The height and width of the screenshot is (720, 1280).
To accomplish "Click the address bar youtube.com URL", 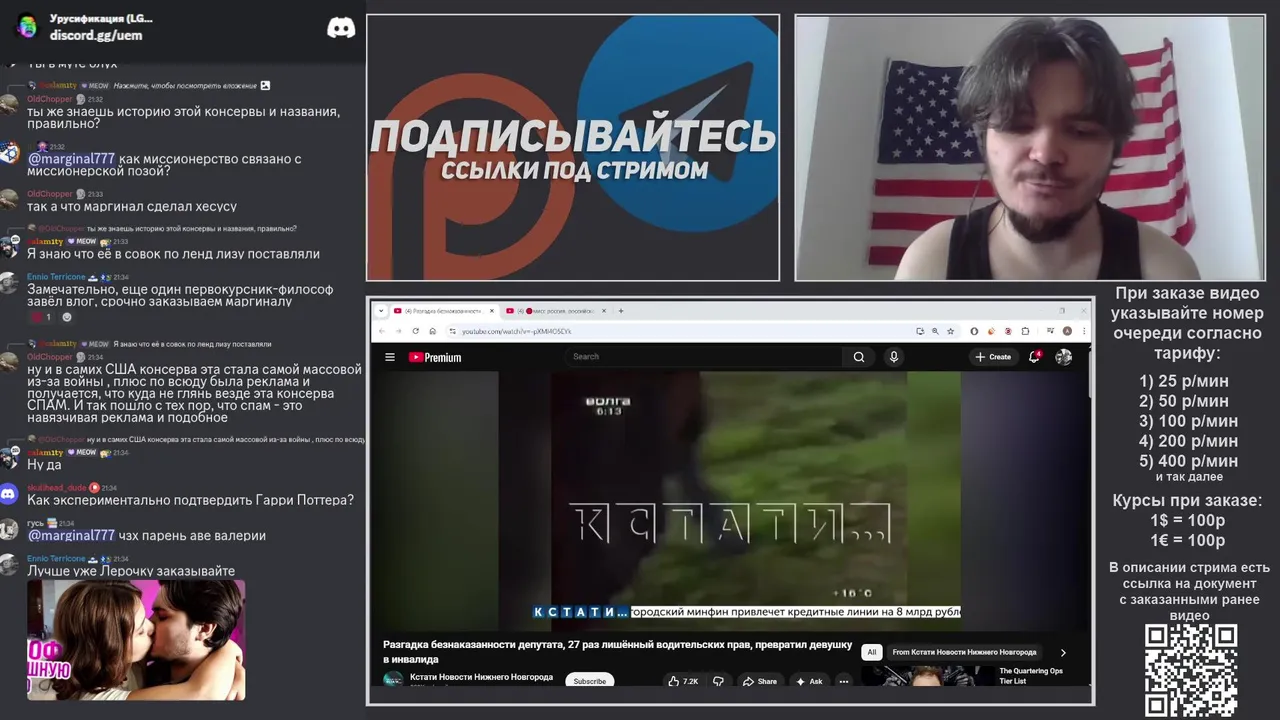I will pos(517,331).
